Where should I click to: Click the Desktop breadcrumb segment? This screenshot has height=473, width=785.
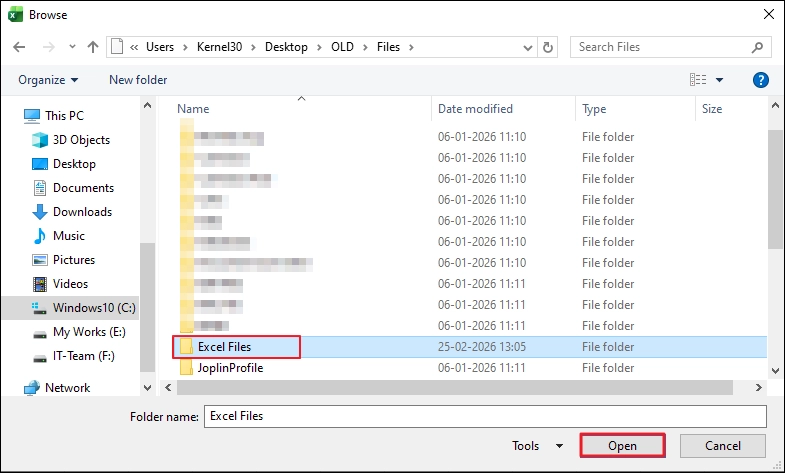point(286,47)
